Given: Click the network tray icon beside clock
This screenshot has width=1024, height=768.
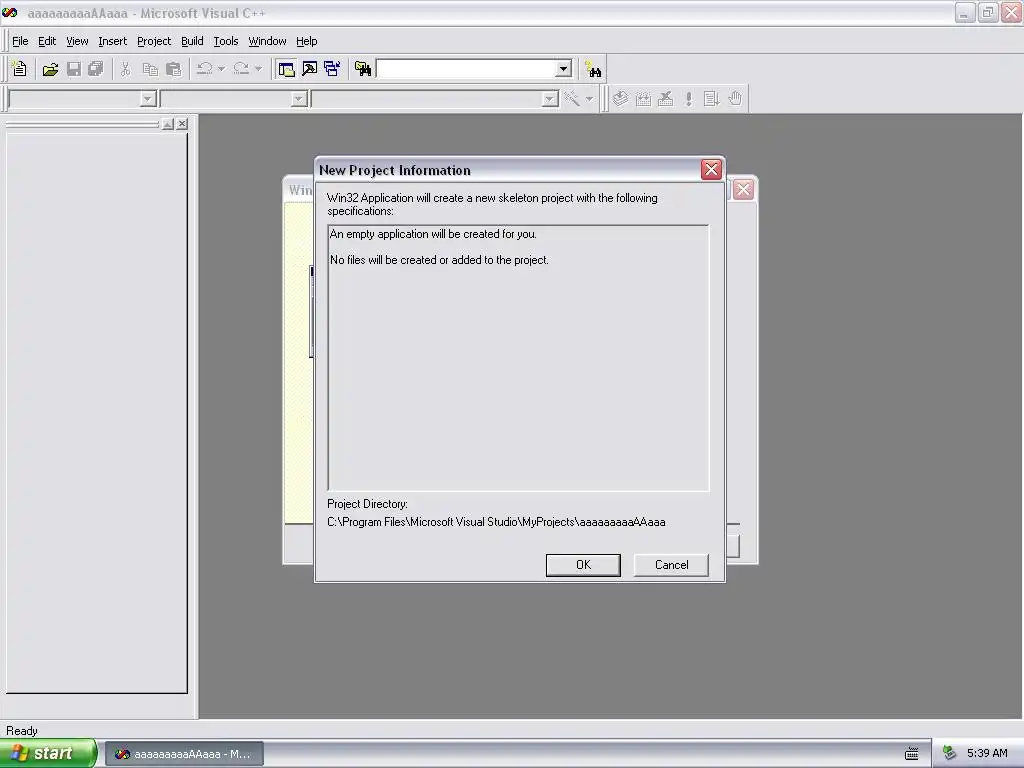Looking at the screenshot, I should 950,753.
